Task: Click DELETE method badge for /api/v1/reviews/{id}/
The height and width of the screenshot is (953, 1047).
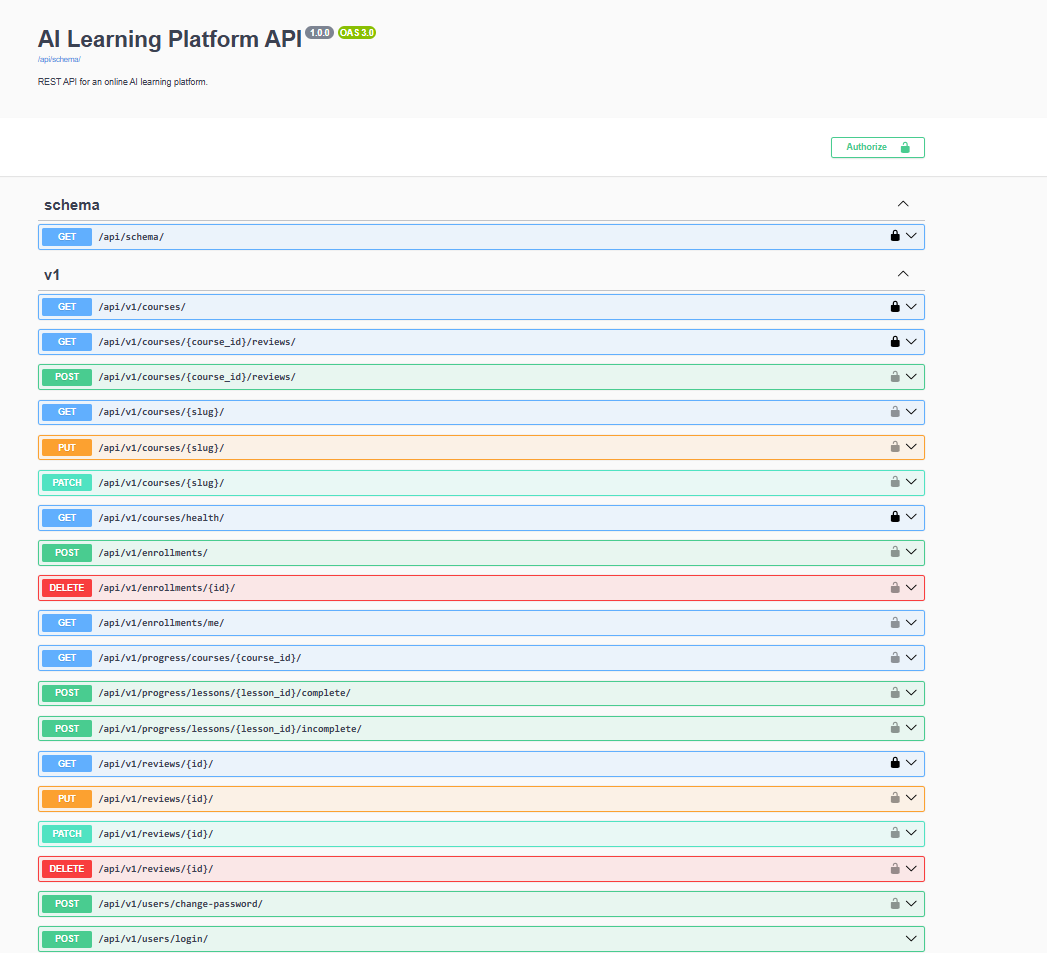Action: [67, 869]
